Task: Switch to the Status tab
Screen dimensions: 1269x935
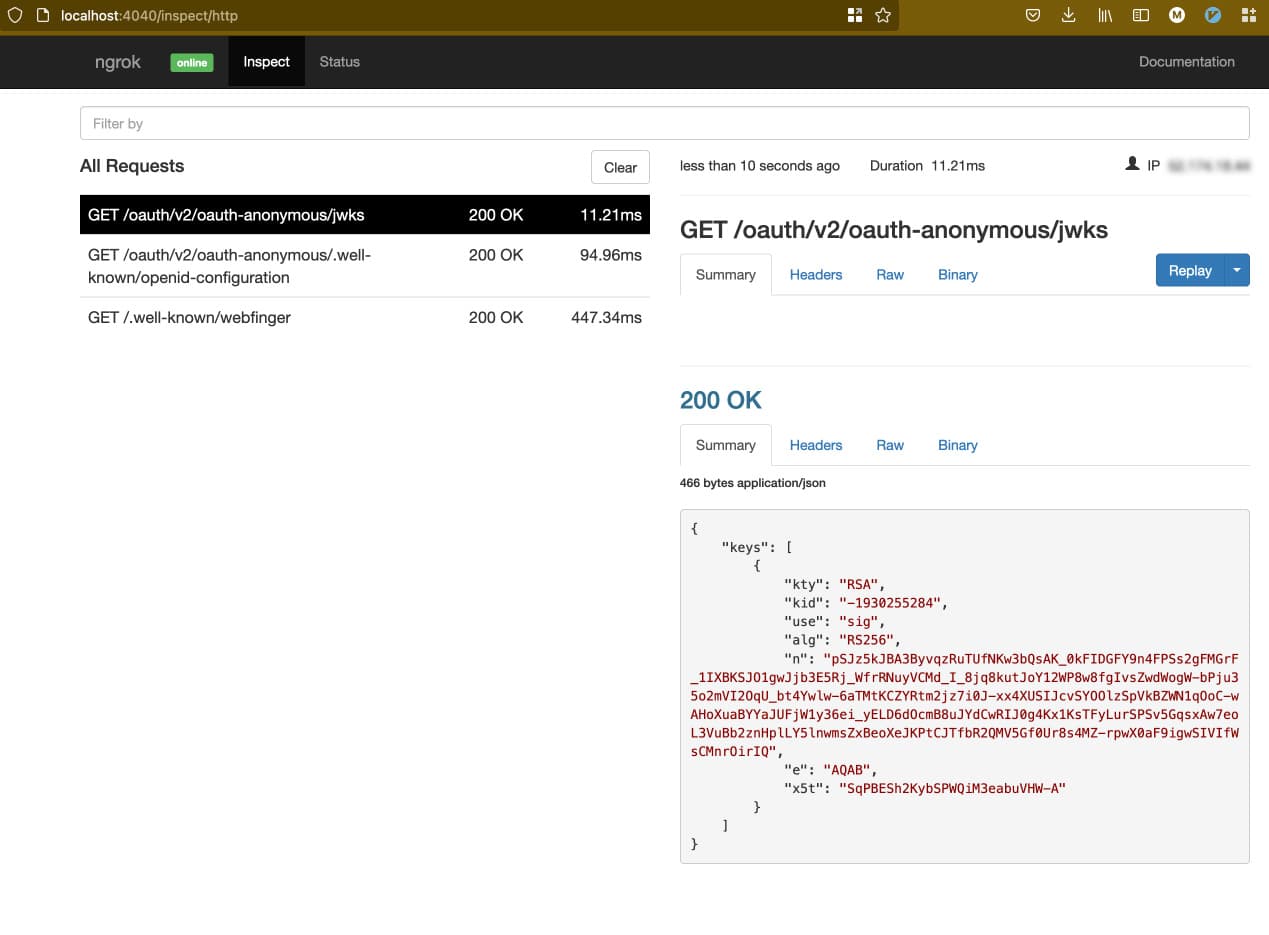Action: 339,62
